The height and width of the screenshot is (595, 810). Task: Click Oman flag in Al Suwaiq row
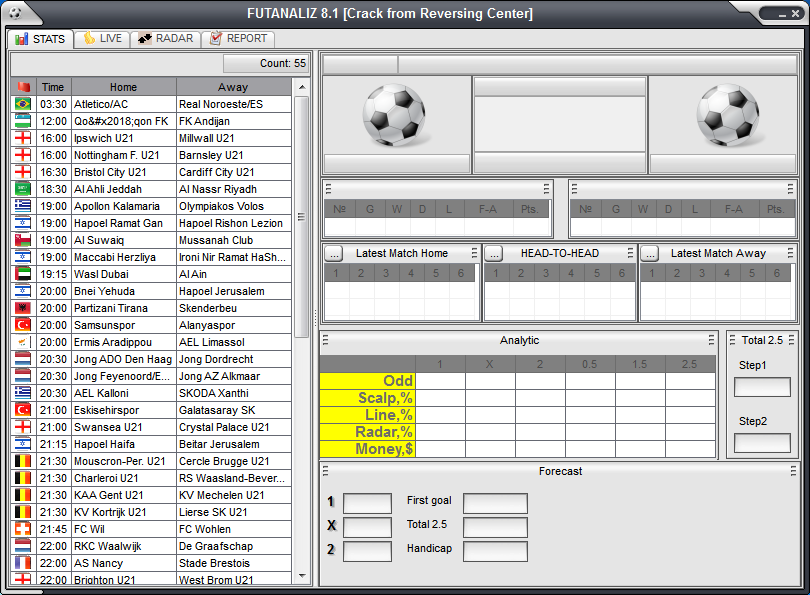23,240
